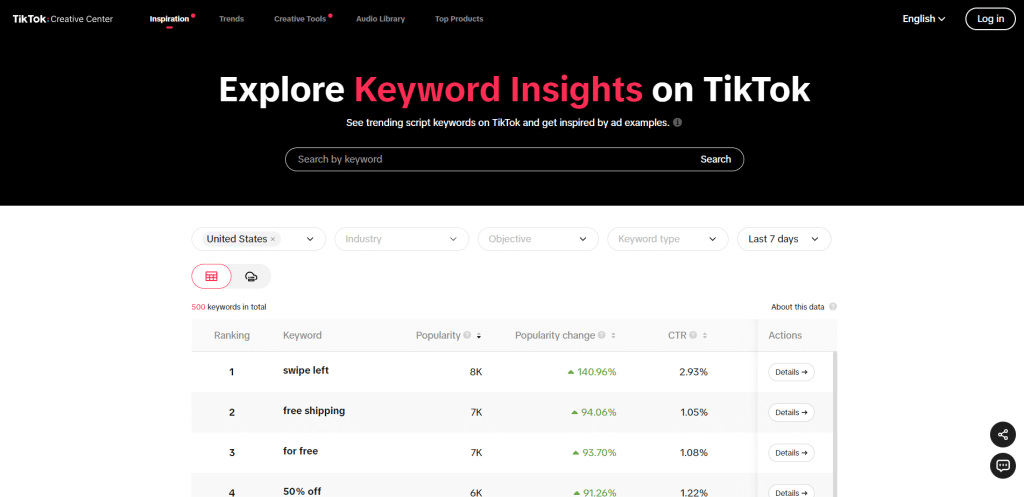Open the Top Products menu

tap(459, 19)
